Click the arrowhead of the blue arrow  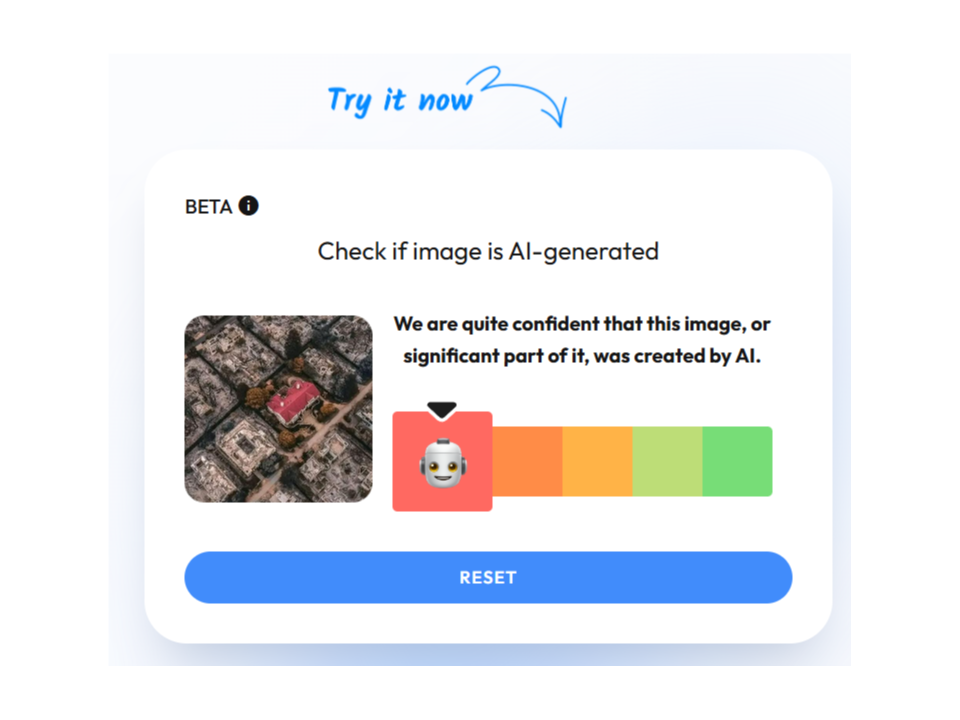point(555,113)
